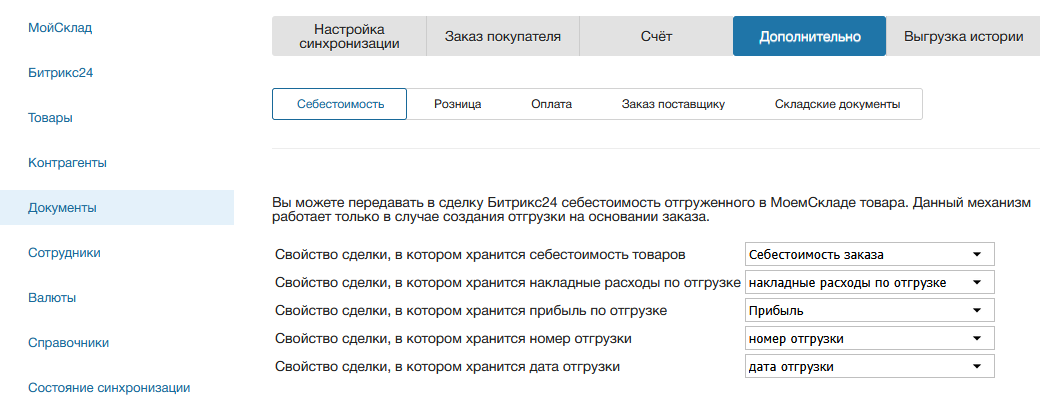
Task: Open the МойСклад sidebar section
Action: click(x=60, y=27)
